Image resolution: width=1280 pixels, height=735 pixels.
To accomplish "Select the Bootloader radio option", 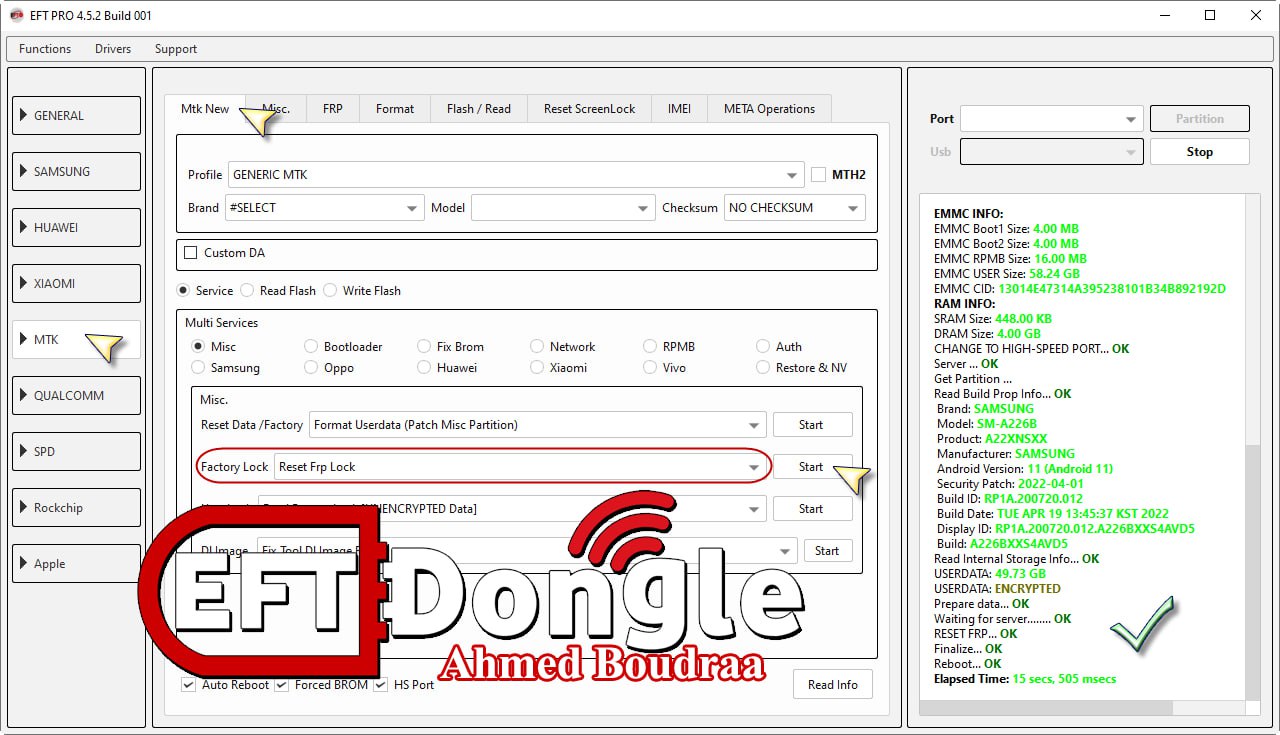I will click(311, 346).
